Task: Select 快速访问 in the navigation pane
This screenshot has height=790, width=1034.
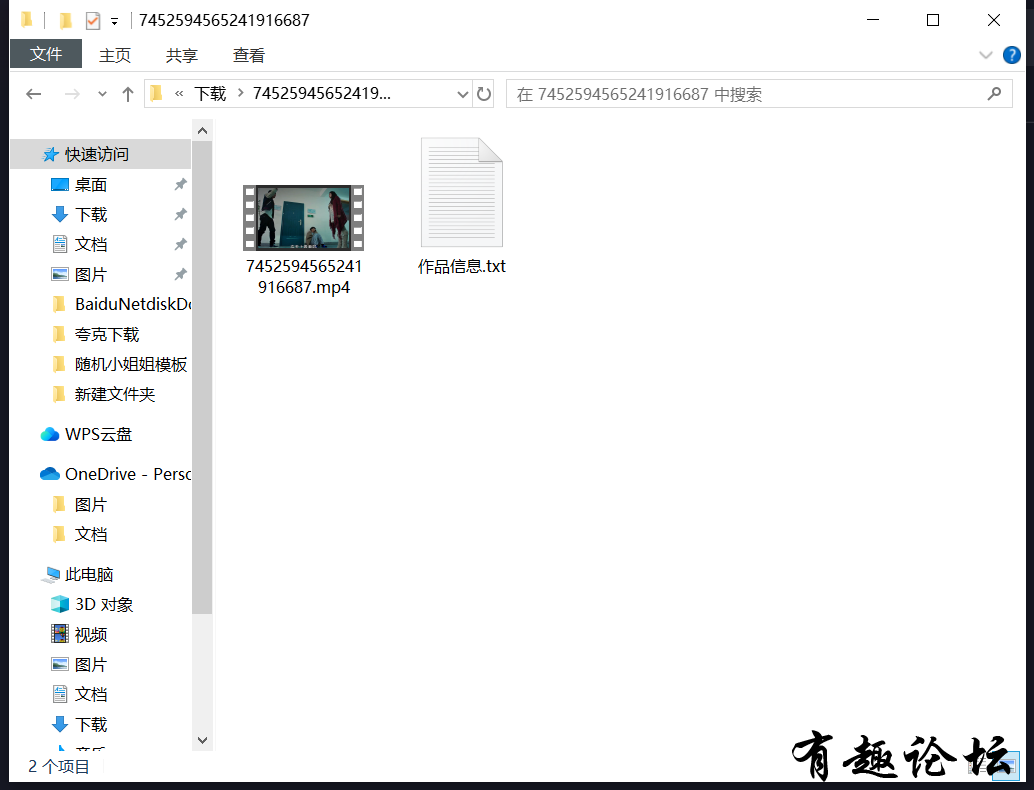Action: (100, 154)
